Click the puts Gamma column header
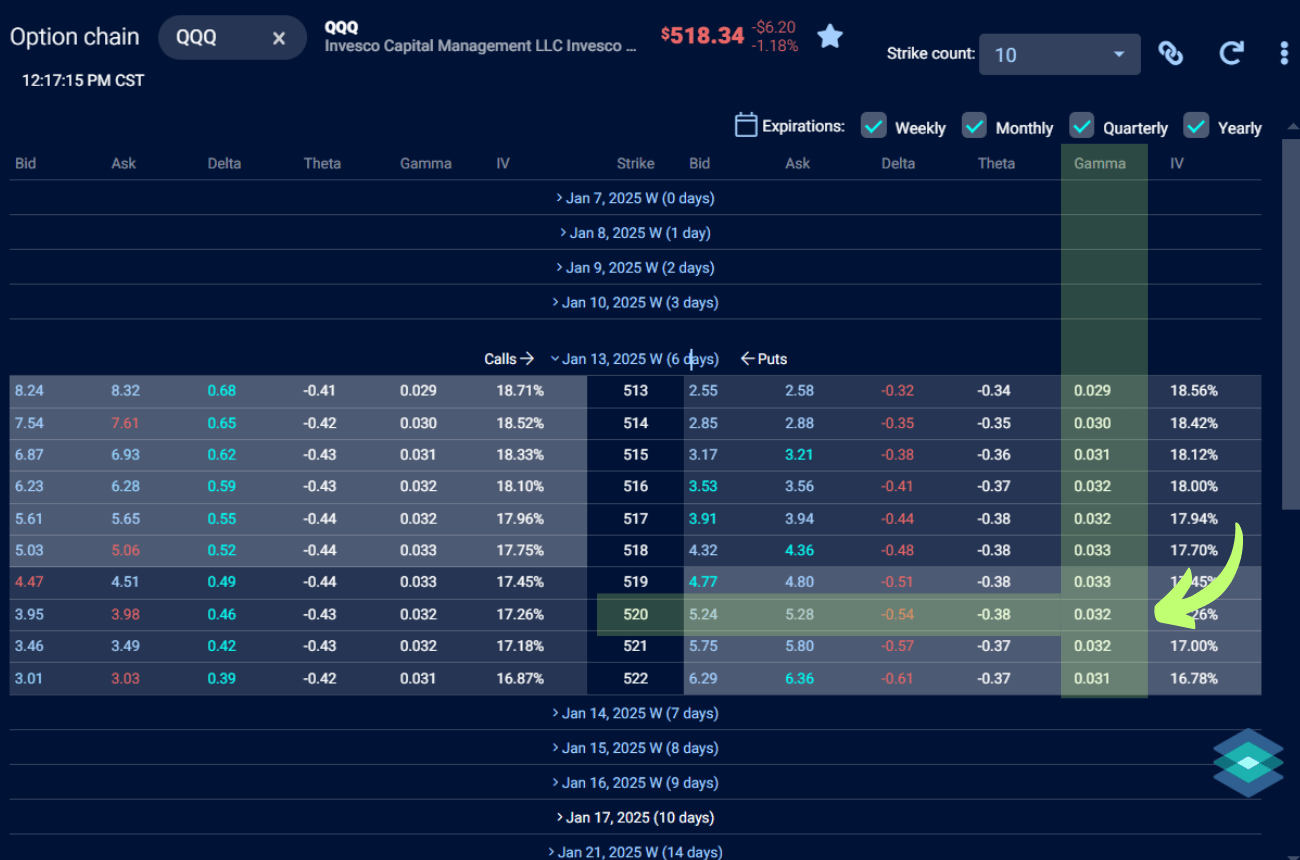The width and height of the screenshot is (1300, 860). [x=1099, y=163]
